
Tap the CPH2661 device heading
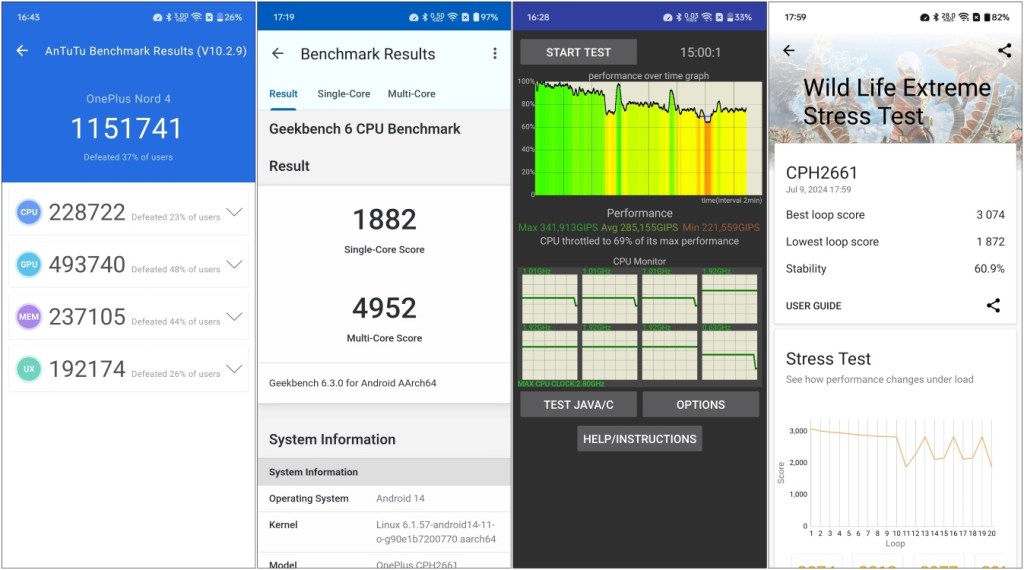[x=821, y=173]
